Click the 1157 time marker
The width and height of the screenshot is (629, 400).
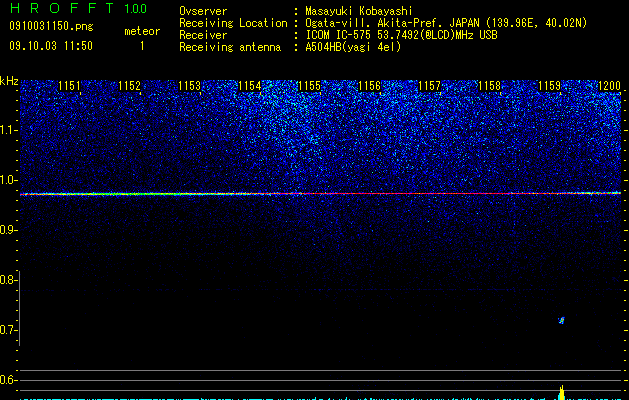coord(430,86)
